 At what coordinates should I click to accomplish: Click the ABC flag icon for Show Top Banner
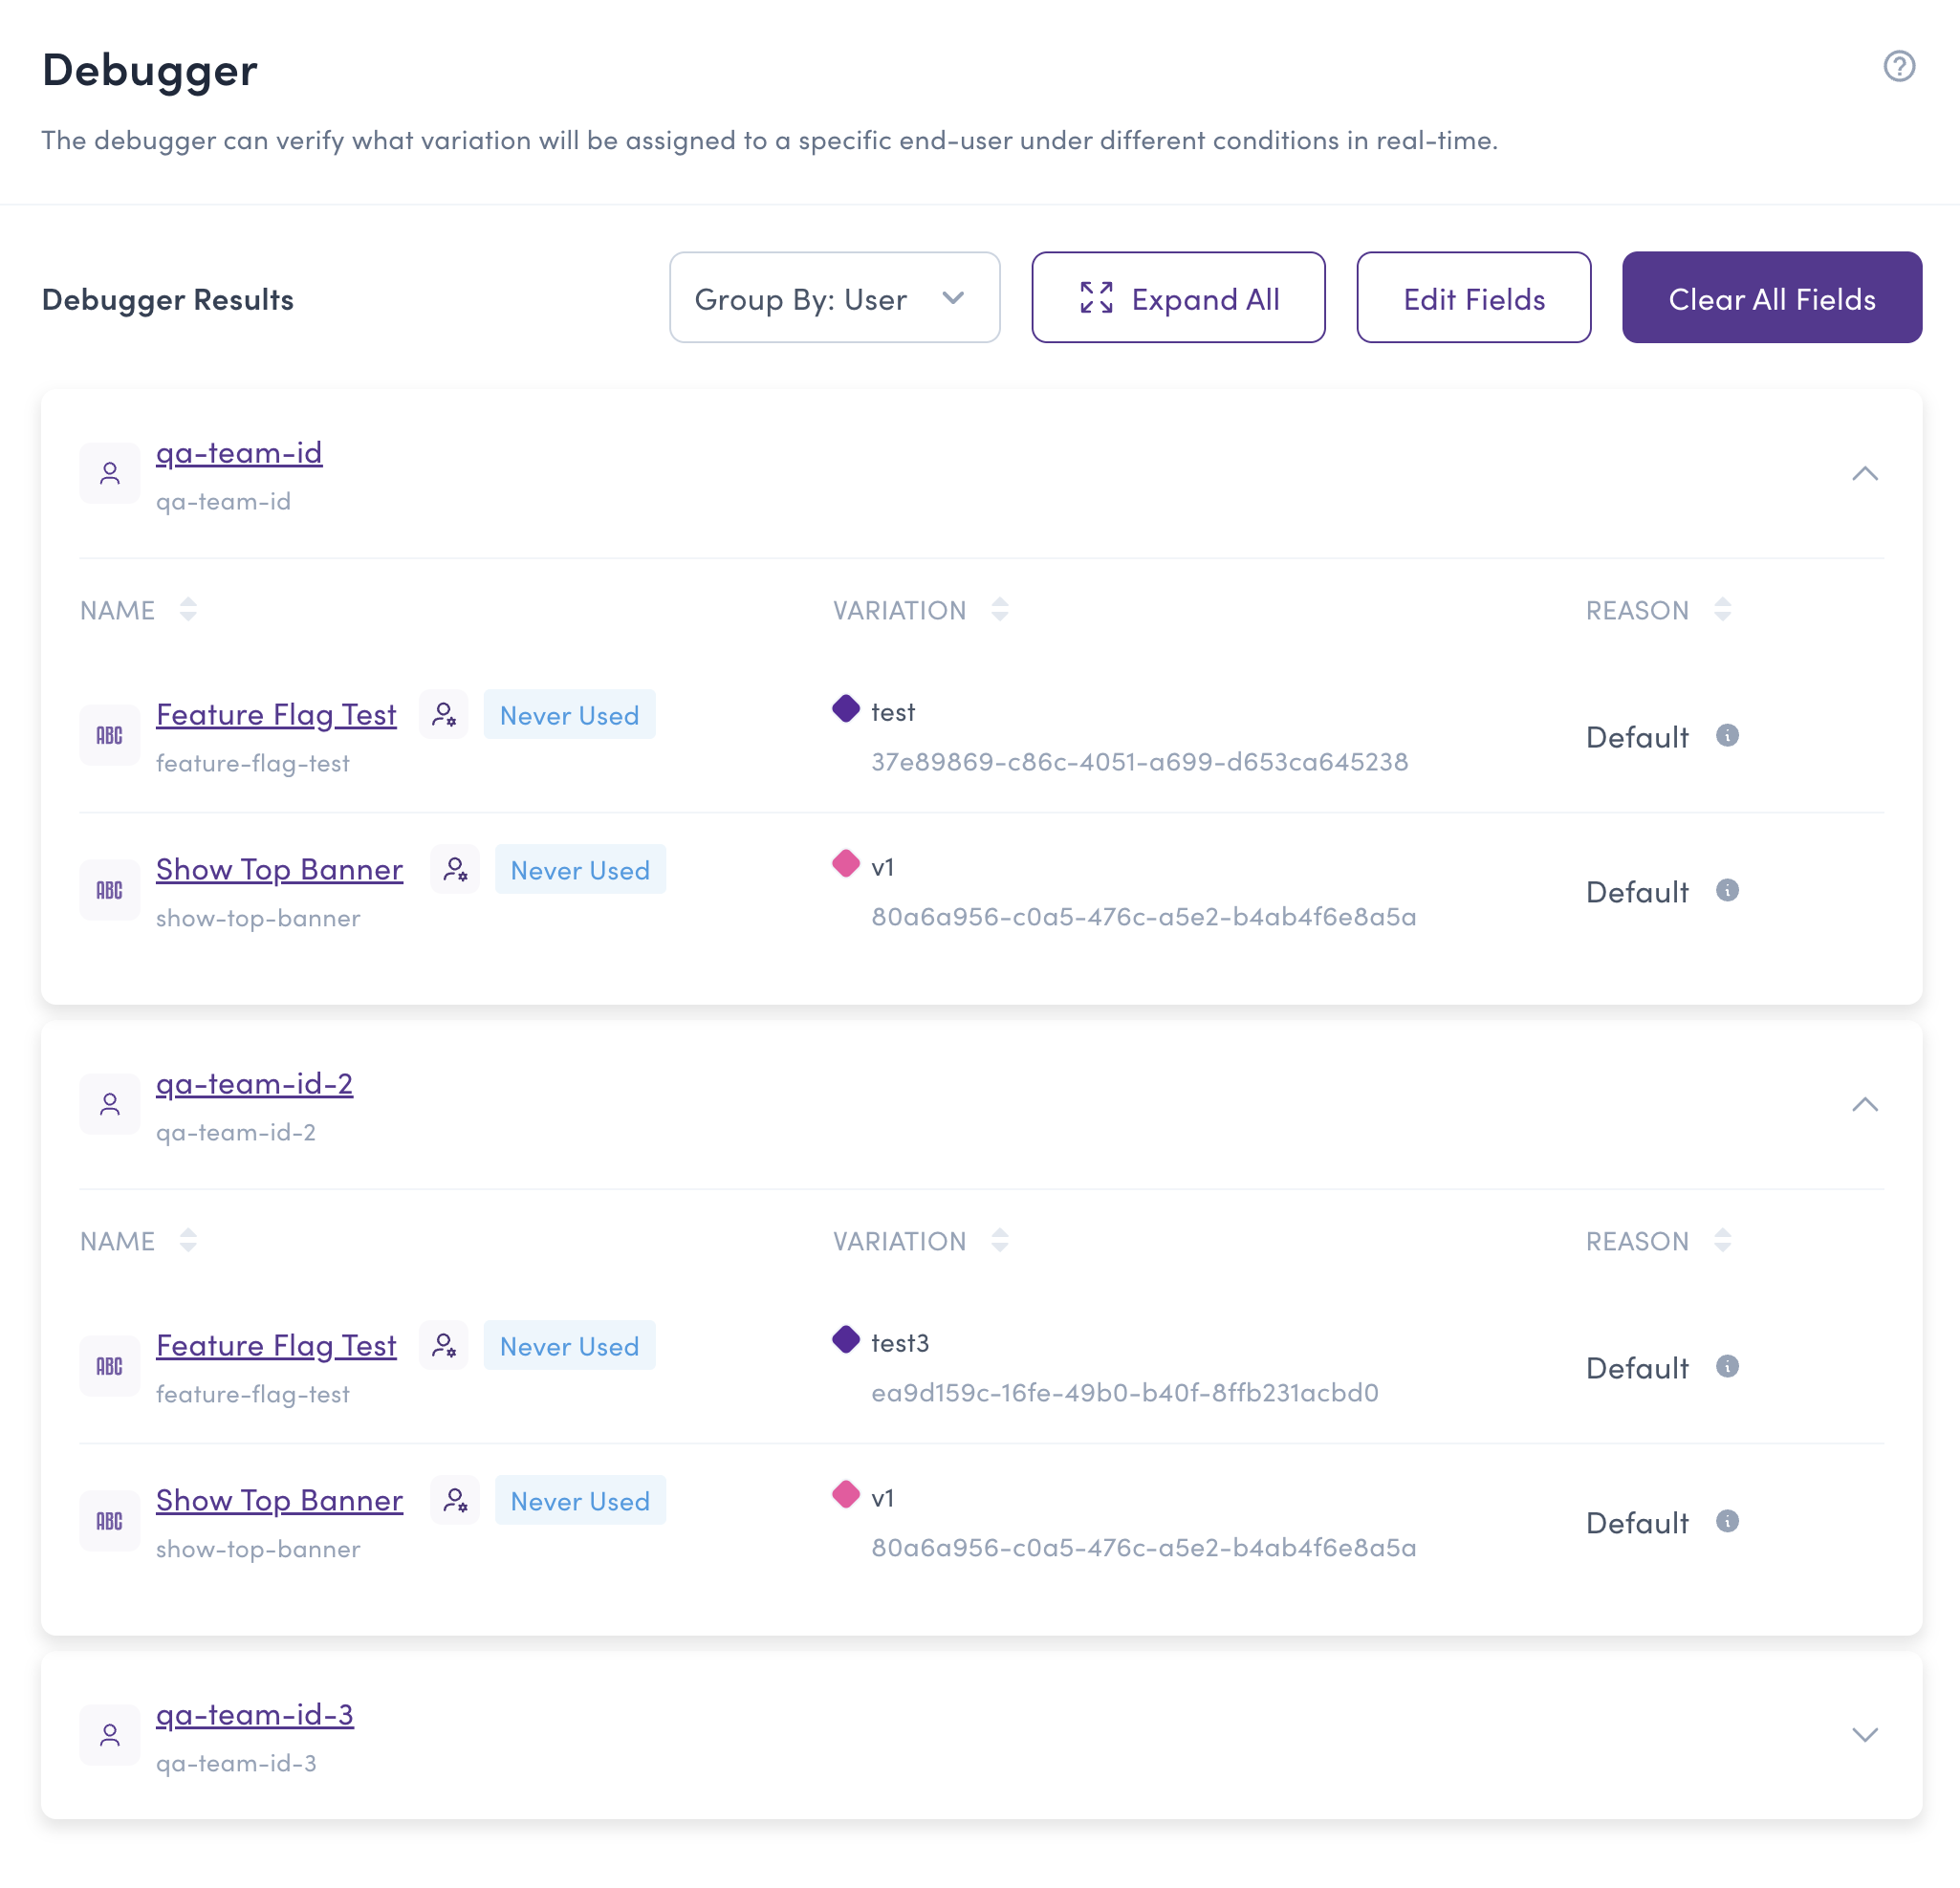(x=109, y=889)
